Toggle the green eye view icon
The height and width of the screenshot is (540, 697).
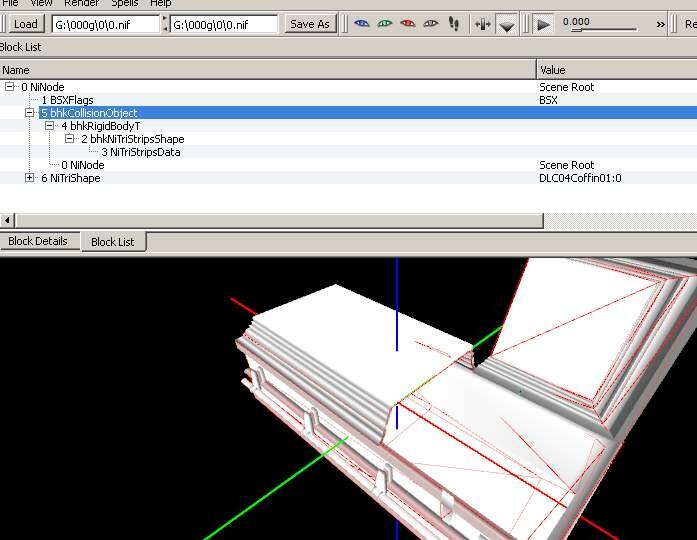(385, 24)
